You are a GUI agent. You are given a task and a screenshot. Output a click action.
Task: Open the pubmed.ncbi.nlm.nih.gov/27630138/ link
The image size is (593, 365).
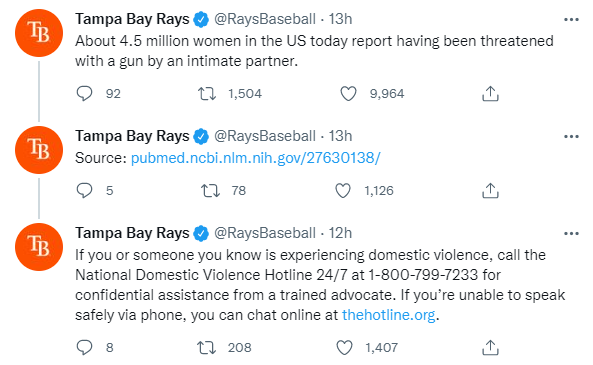[256, 158]
